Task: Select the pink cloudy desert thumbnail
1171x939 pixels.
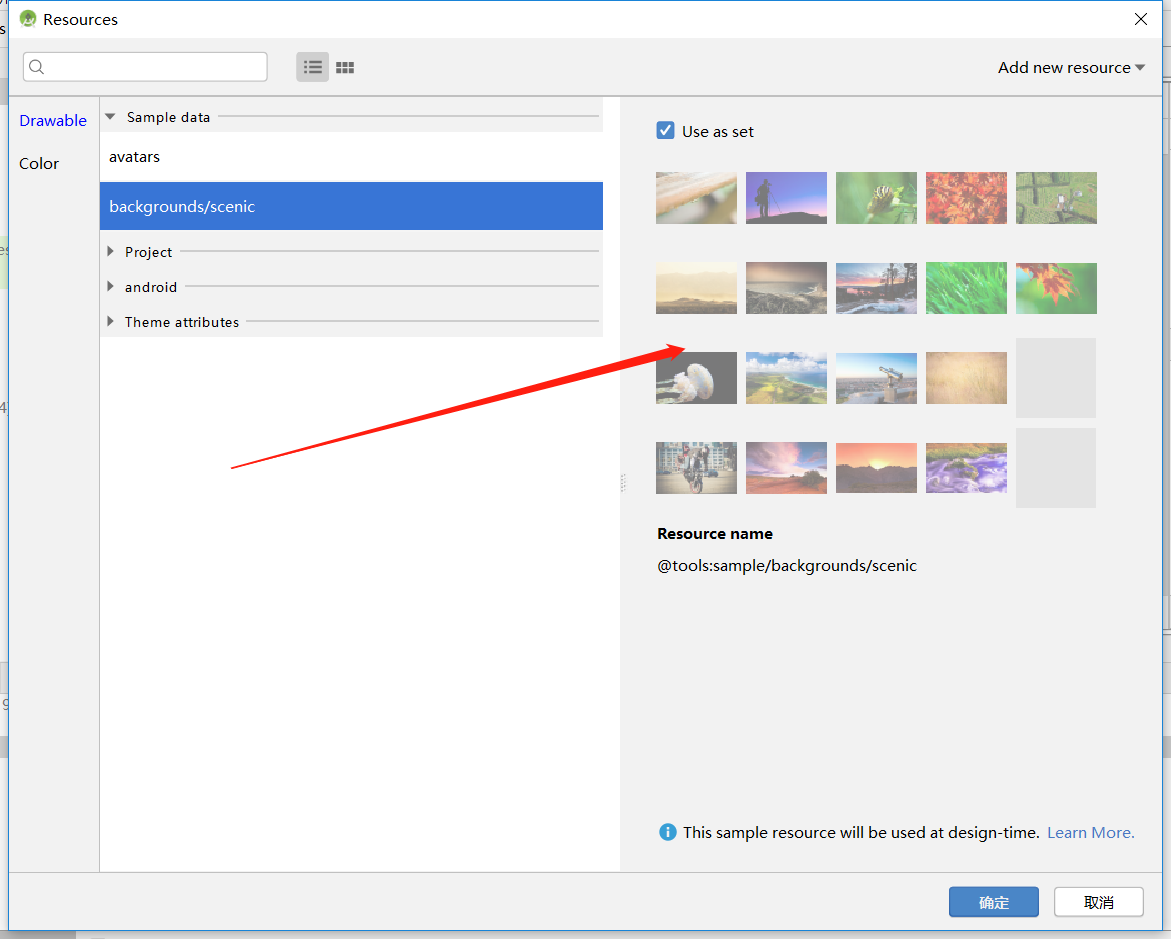Action: [786, 468]
